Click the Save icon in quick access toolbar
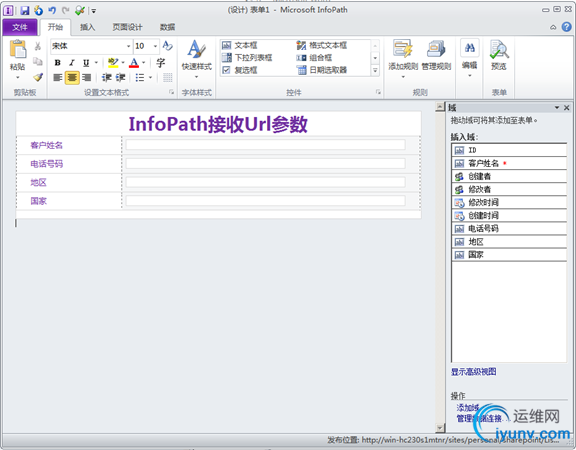 click(25, 10)
